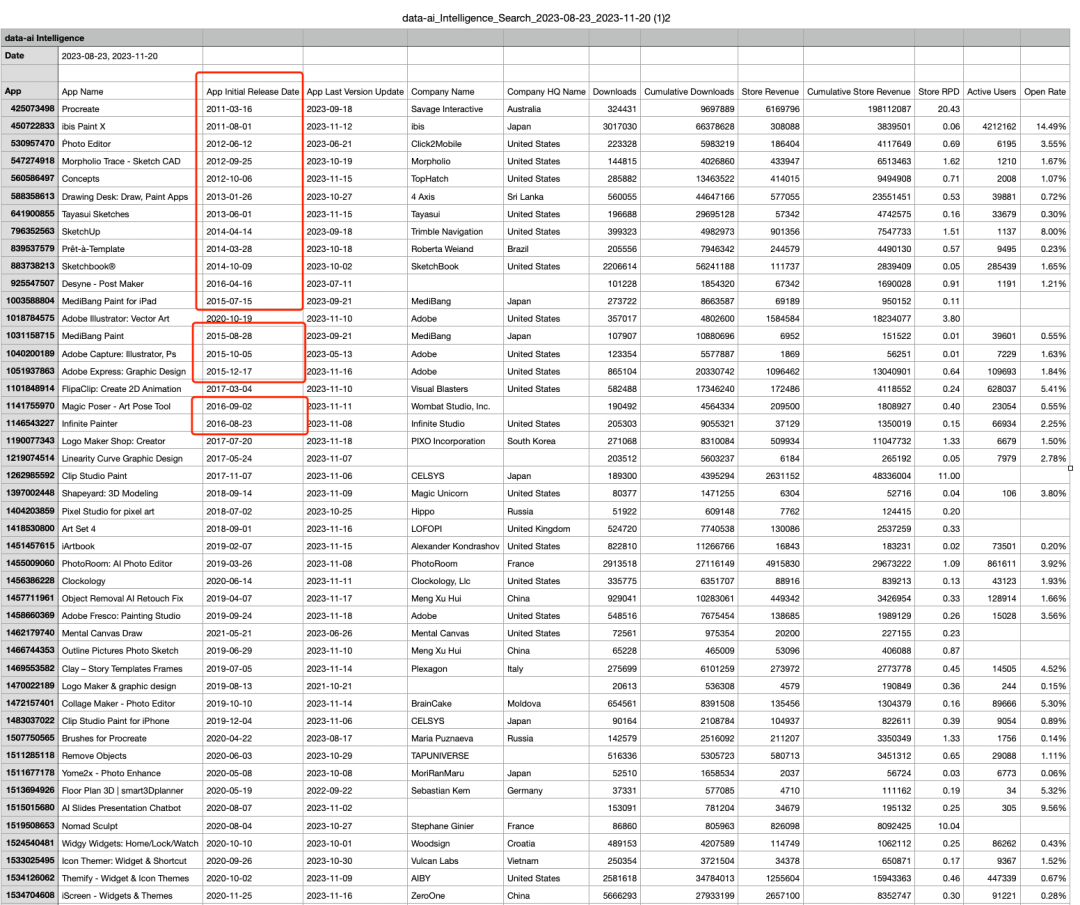
Task: Click the 'App Initial Release Date' column header
Action: click(252, 92)
